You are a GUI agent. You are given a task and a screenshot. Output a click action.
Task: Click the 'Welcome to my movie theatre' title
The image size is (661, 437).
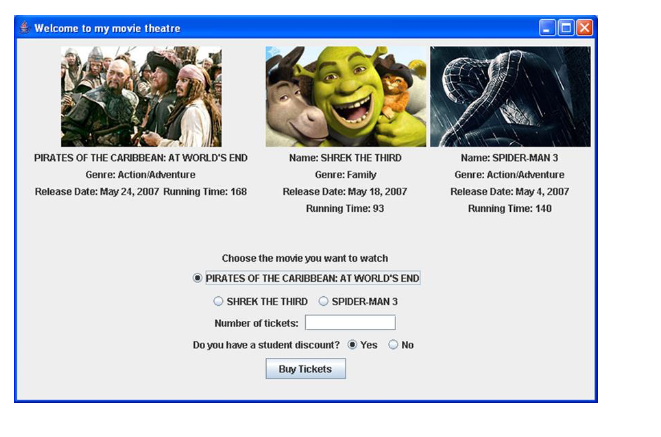click(107, 28)
